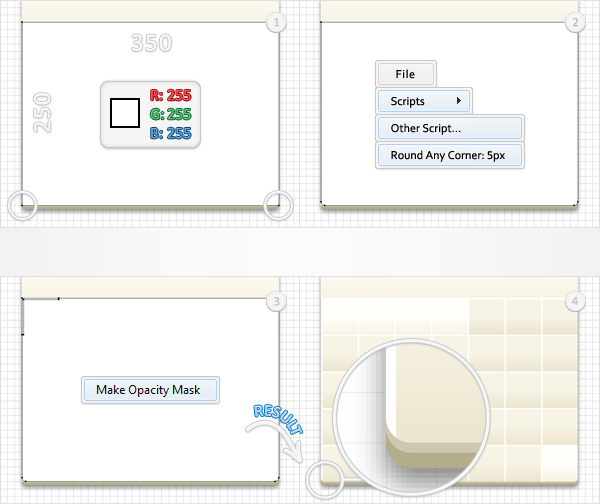Click the 250 height label
The image size is (600, 504).
pos(42,113)
